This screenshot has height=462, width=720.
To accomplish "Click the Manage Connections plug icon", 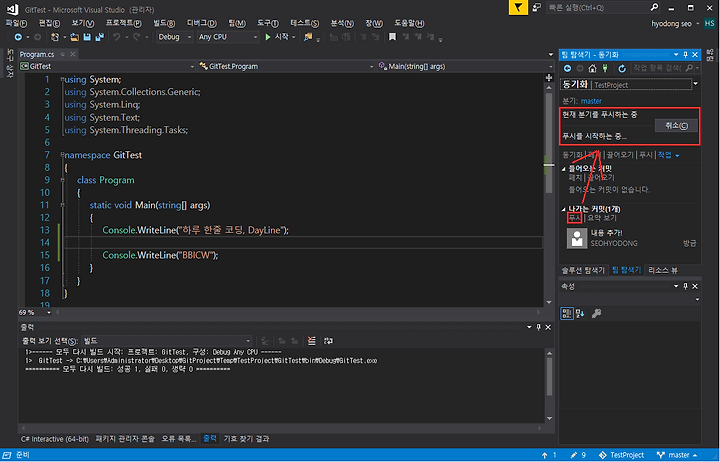I will 605,68.
